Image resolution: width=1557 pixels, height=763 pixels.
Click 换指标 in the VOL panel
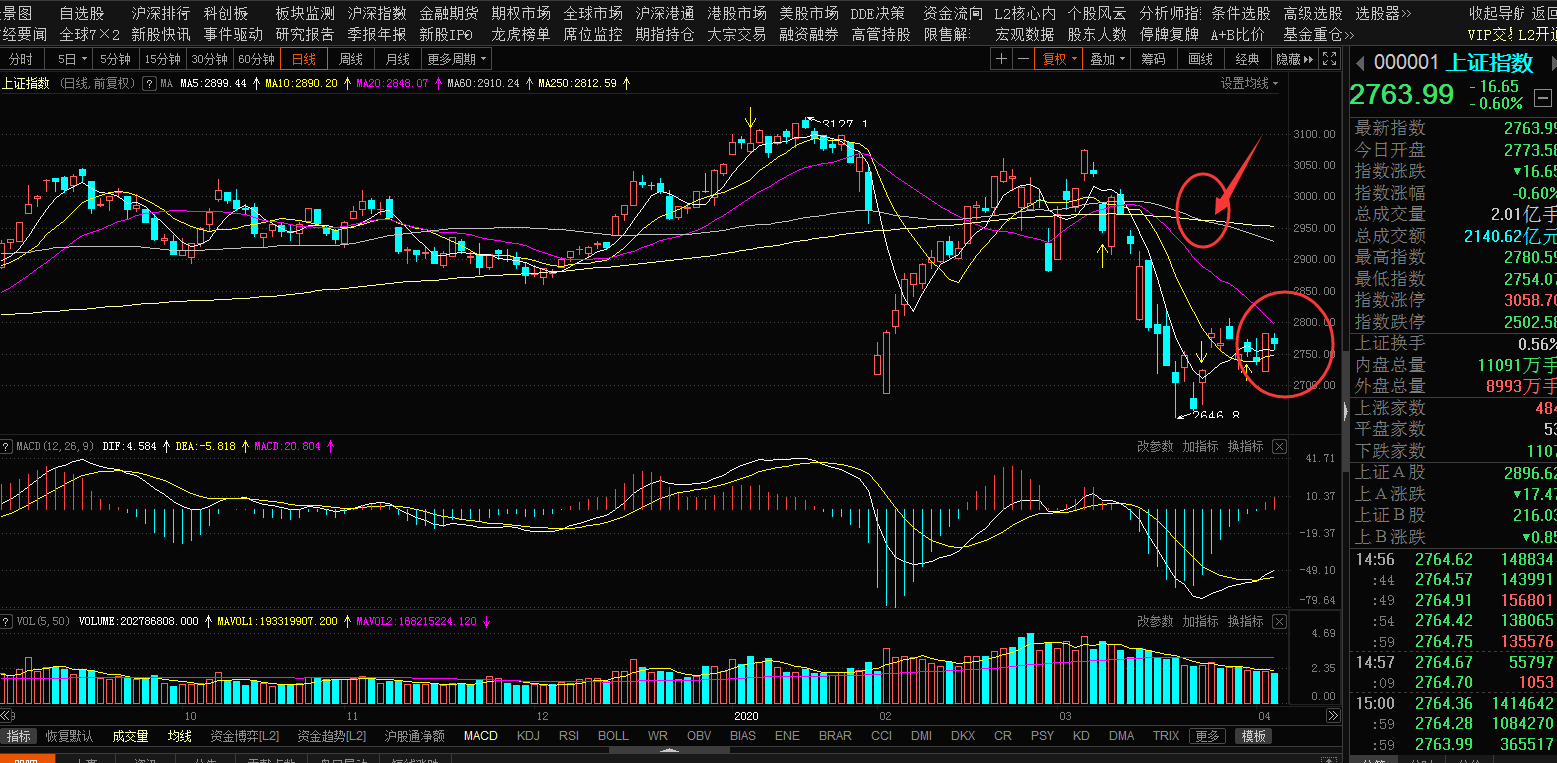pyautogui.click(x=1245, y=621)
